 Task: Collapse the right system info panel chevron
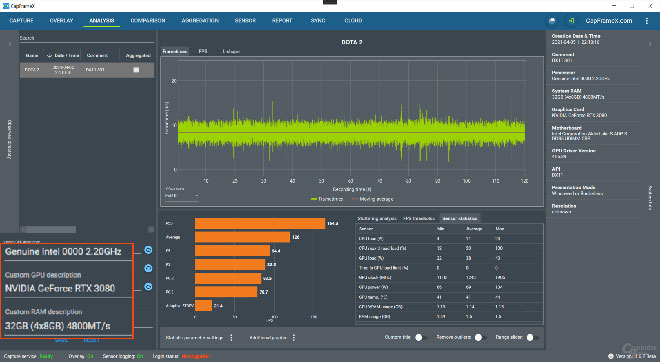[x=650, y=44]
